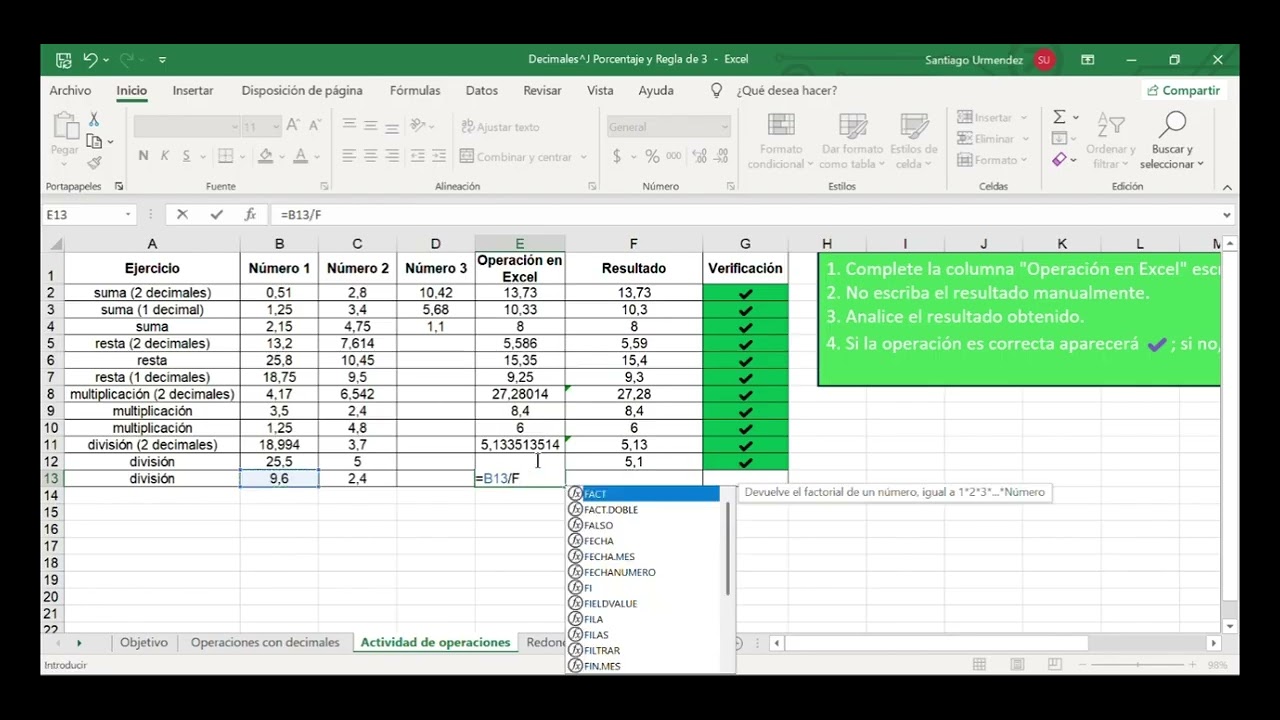Click the Name Box showing E13
The image size is (1280, 720).
(x=82, y=214)
